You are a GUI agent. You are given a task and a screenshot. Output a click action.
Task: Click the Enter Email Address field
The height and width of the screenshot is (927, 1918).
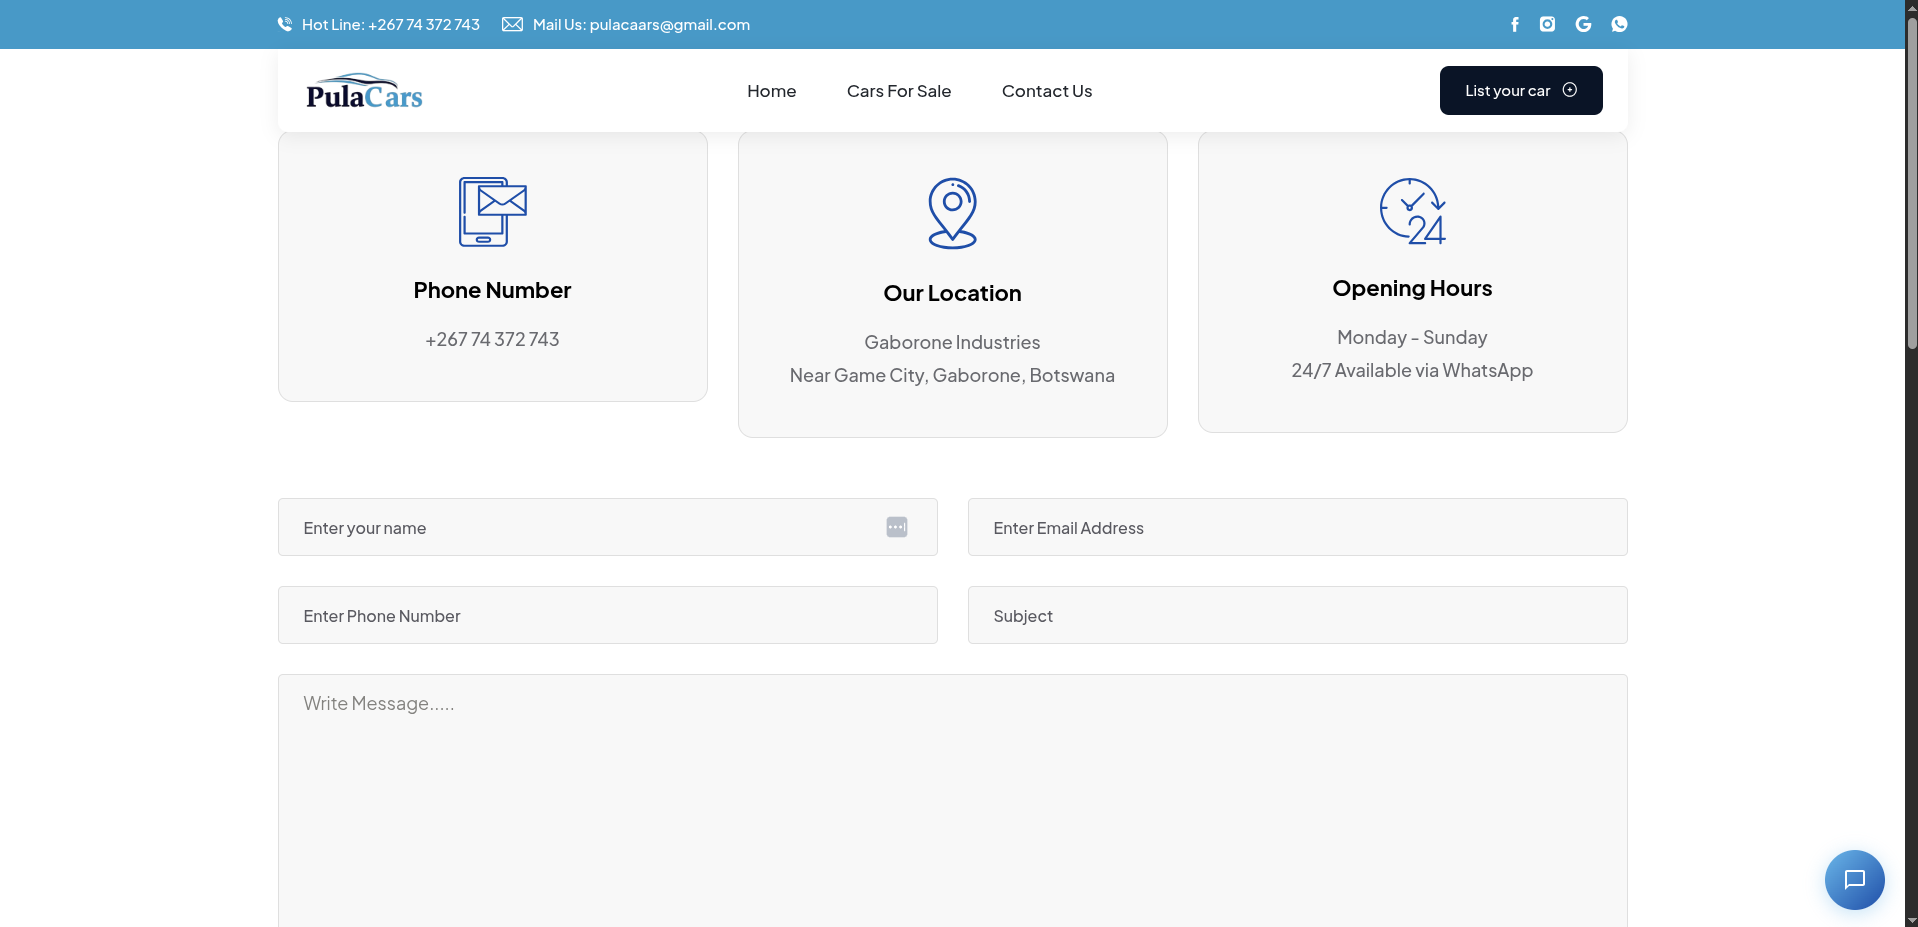[x=1297, y=527]
